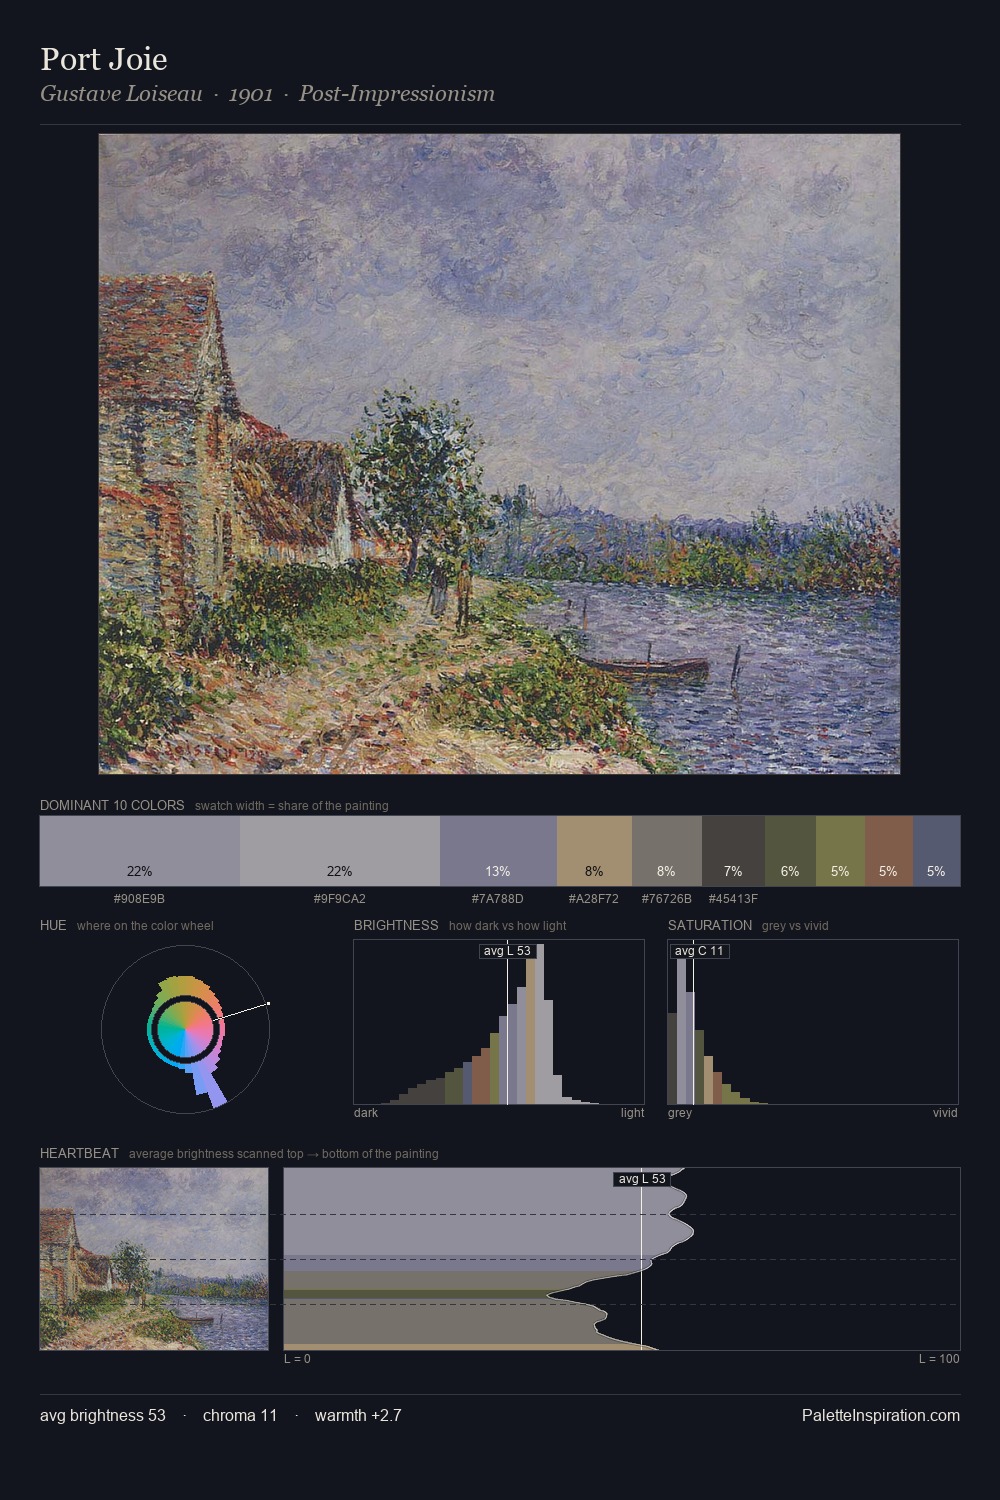Click the hex code #A28F72
Viewport: 1000px width, 1500px height.
(x=594, y=899)
